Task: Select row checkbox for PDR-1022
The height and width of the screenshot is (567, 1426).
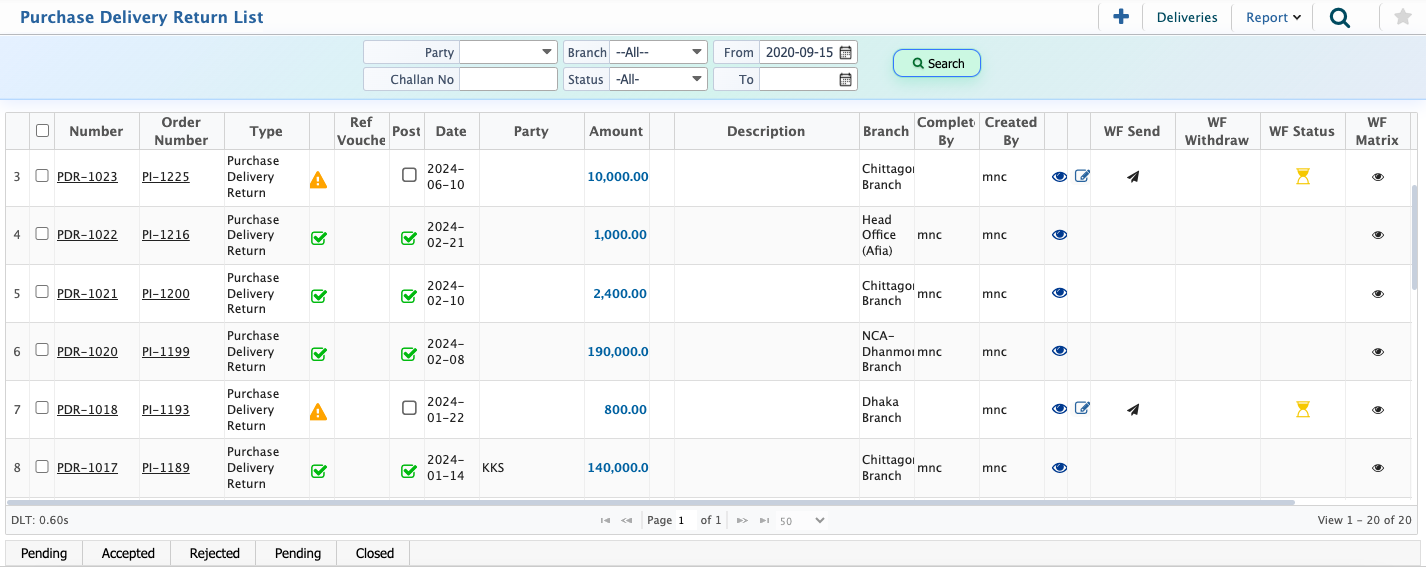Action: pos(42,233)
